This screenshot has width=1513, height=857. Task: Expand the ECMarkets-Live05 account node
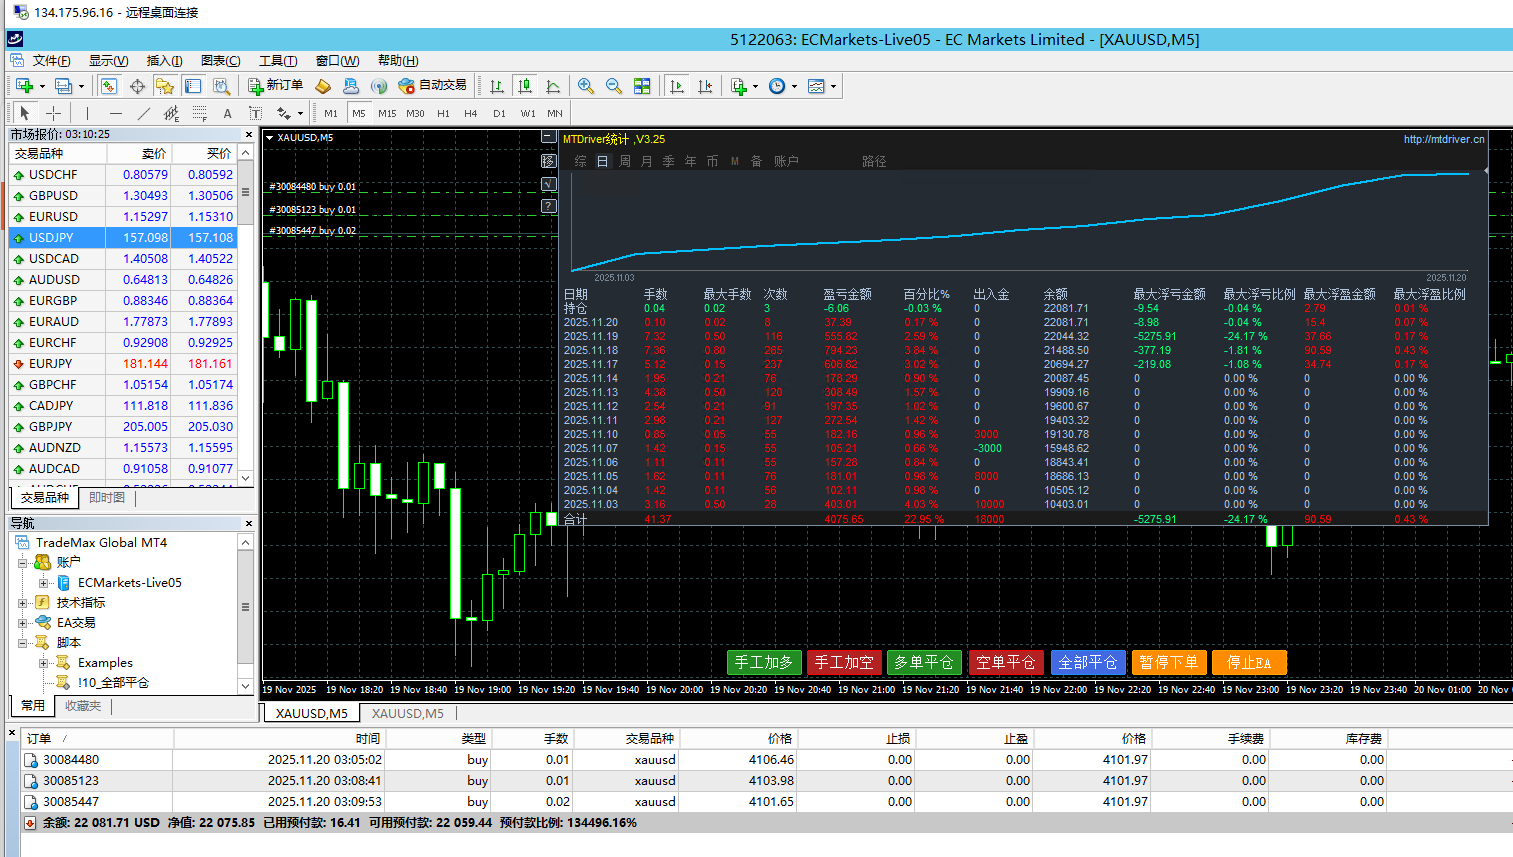44,583
